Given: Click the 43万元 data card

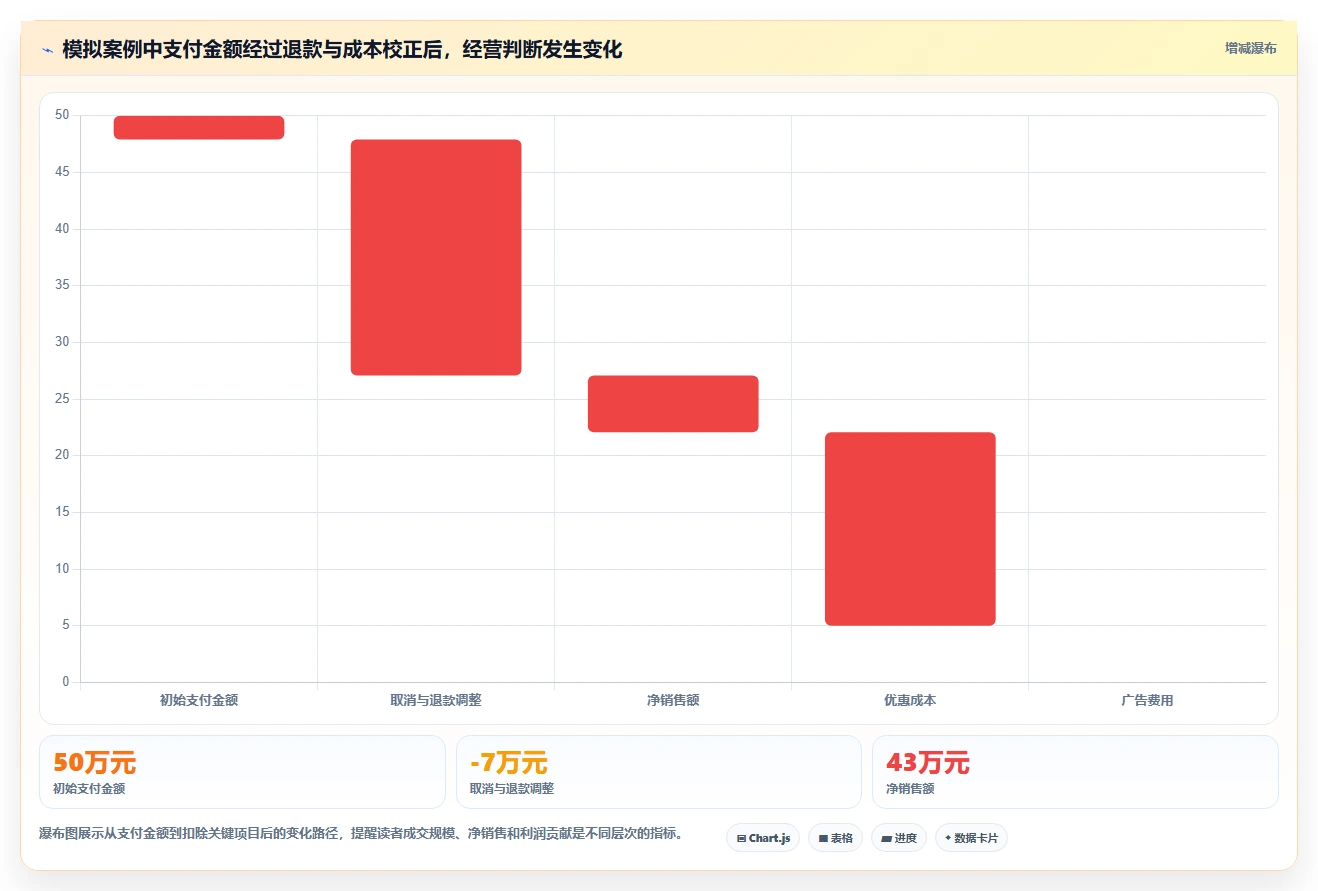Looking at the screenshot, I should (x=1075, y=772).
